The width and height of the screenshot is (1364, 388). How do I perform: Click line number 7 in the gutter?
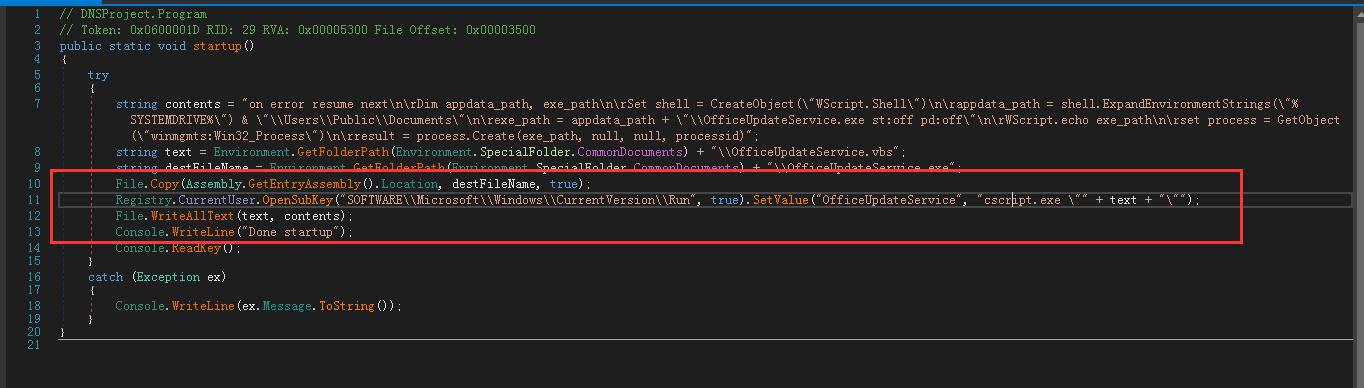click(37, 103)
